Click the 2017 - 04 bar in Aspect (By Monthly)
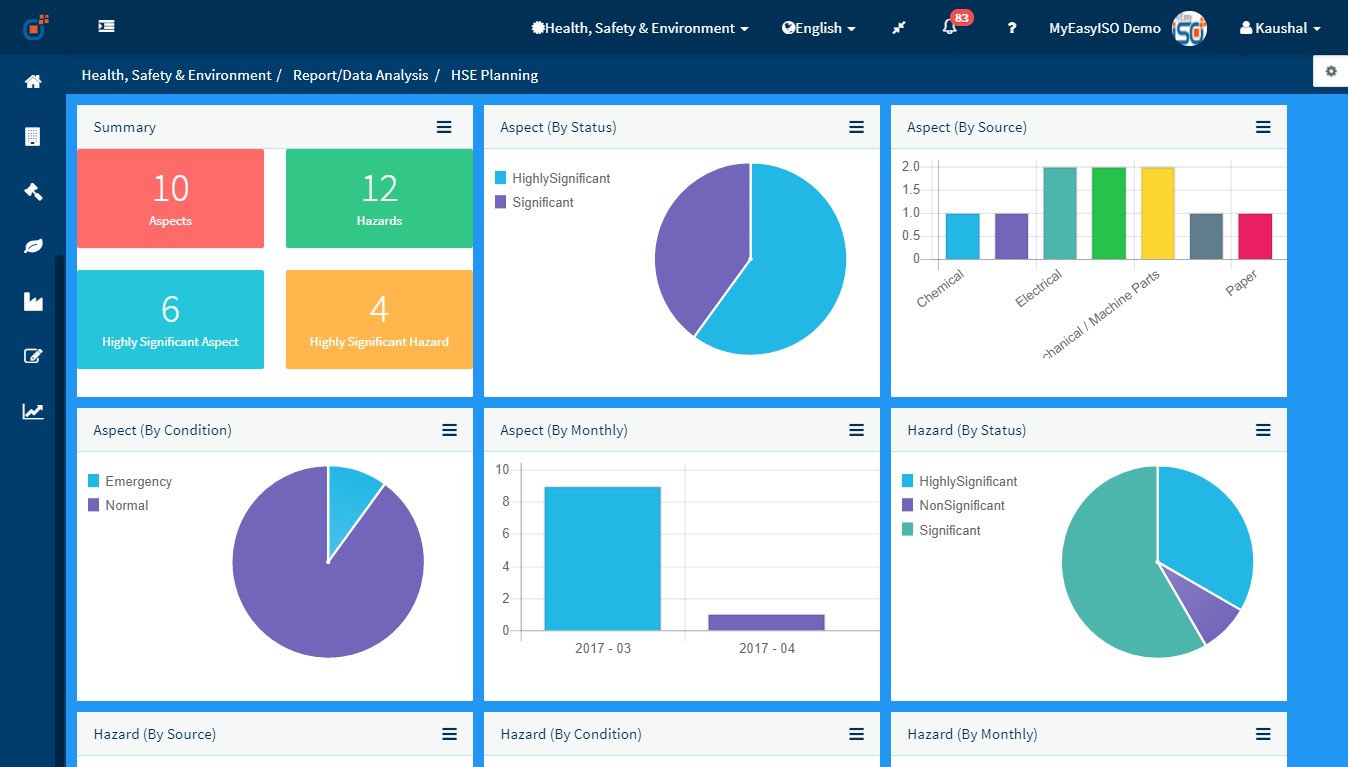 766,622
